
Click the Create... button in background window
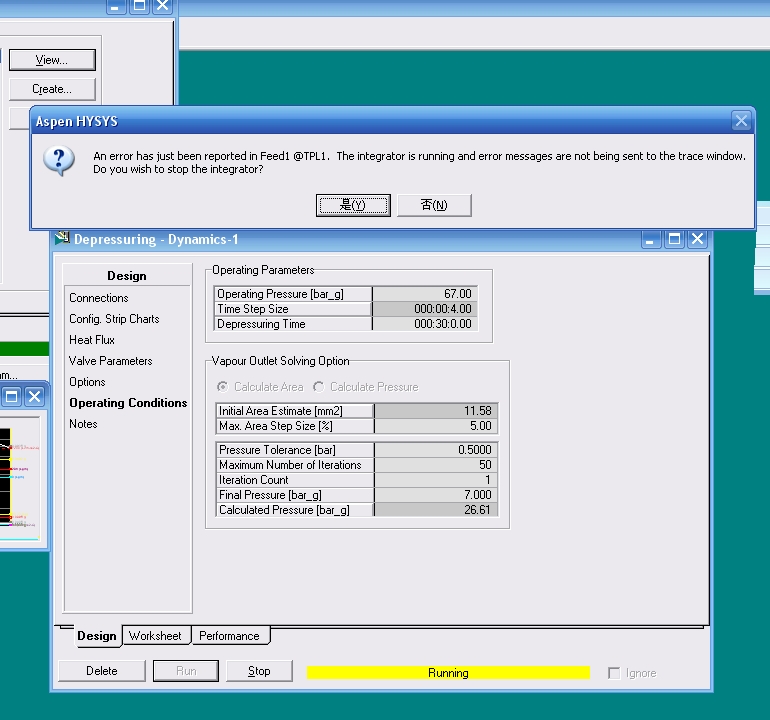click(x=52, y=89)
